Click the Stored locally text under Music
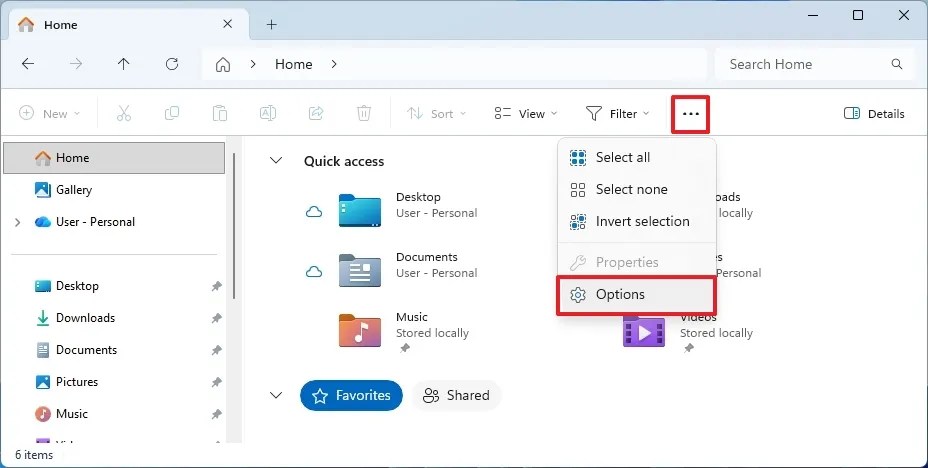The image size is (928, 468). pyautogui.click(x=432, y=333)
